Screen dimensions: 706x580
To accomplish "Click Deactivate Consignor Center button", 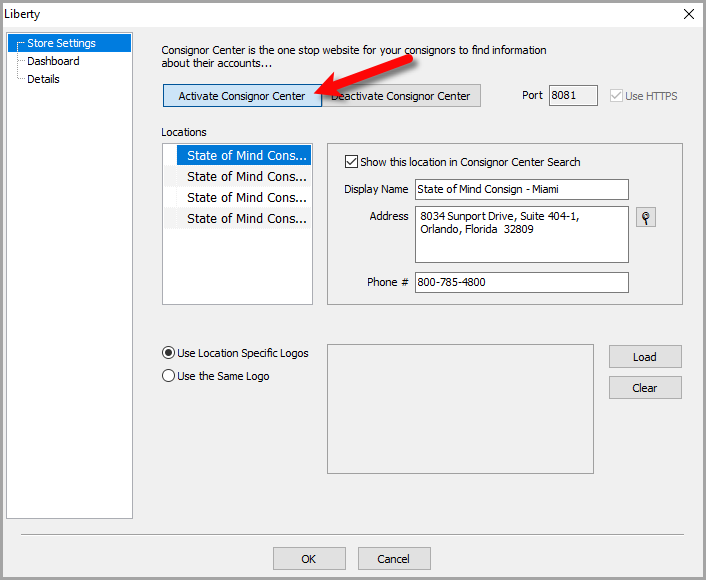I will [x=401, y=96].
